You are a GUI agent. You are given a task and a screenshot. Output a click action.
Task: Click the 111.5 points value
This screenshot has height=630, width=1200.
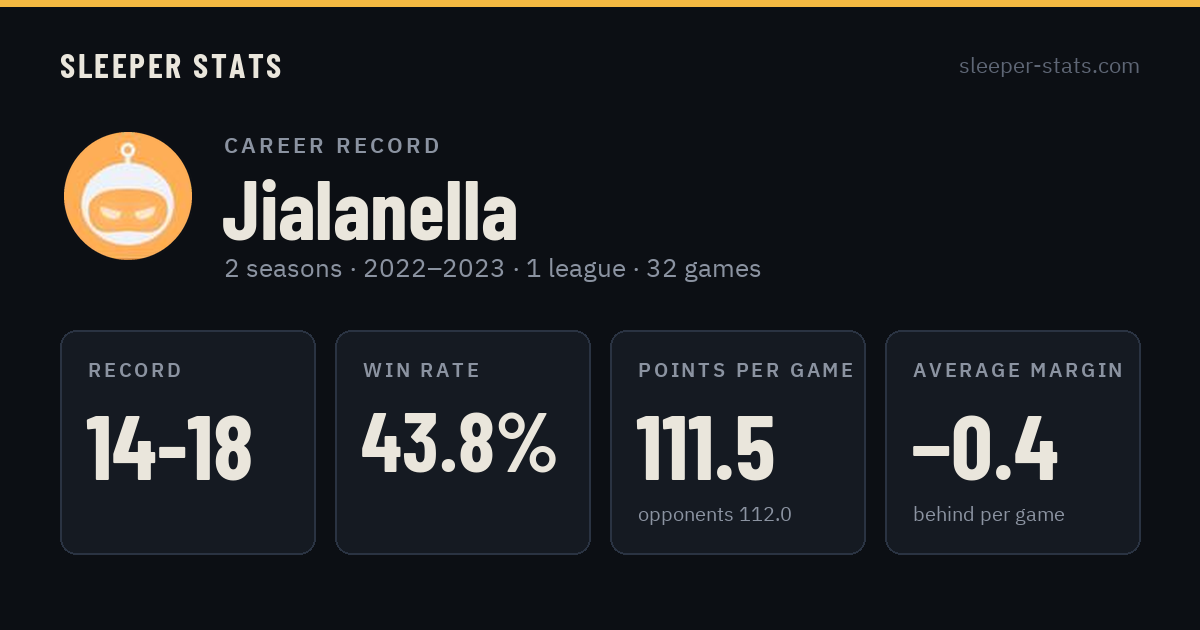tap(706, 448)
